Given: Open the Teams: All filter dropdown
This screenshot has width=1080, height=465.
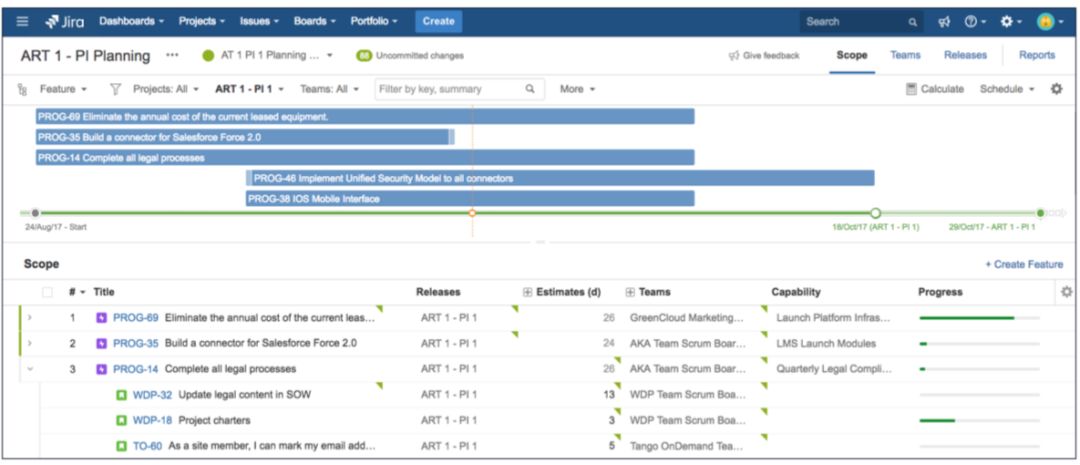Looking at the screenshot, I should (330, 89).
